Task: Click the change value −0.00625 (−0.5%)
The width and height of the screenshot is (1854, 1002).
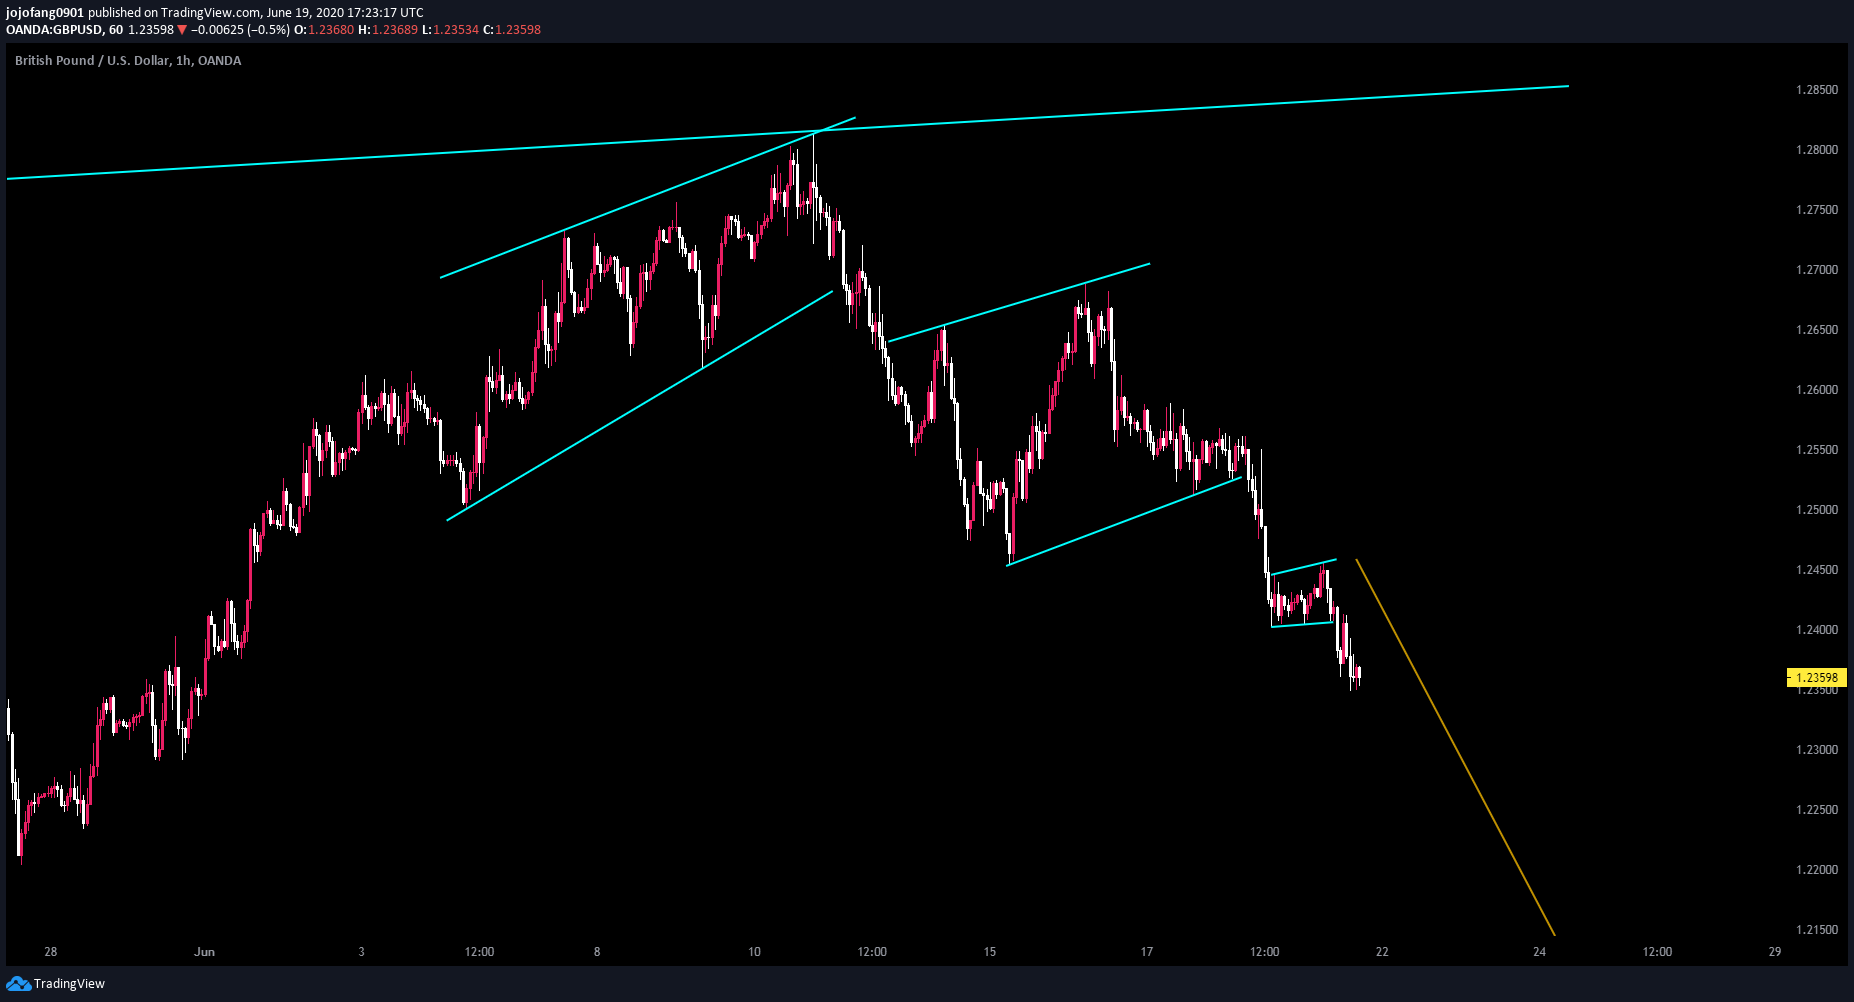Action: pos(241,30)
